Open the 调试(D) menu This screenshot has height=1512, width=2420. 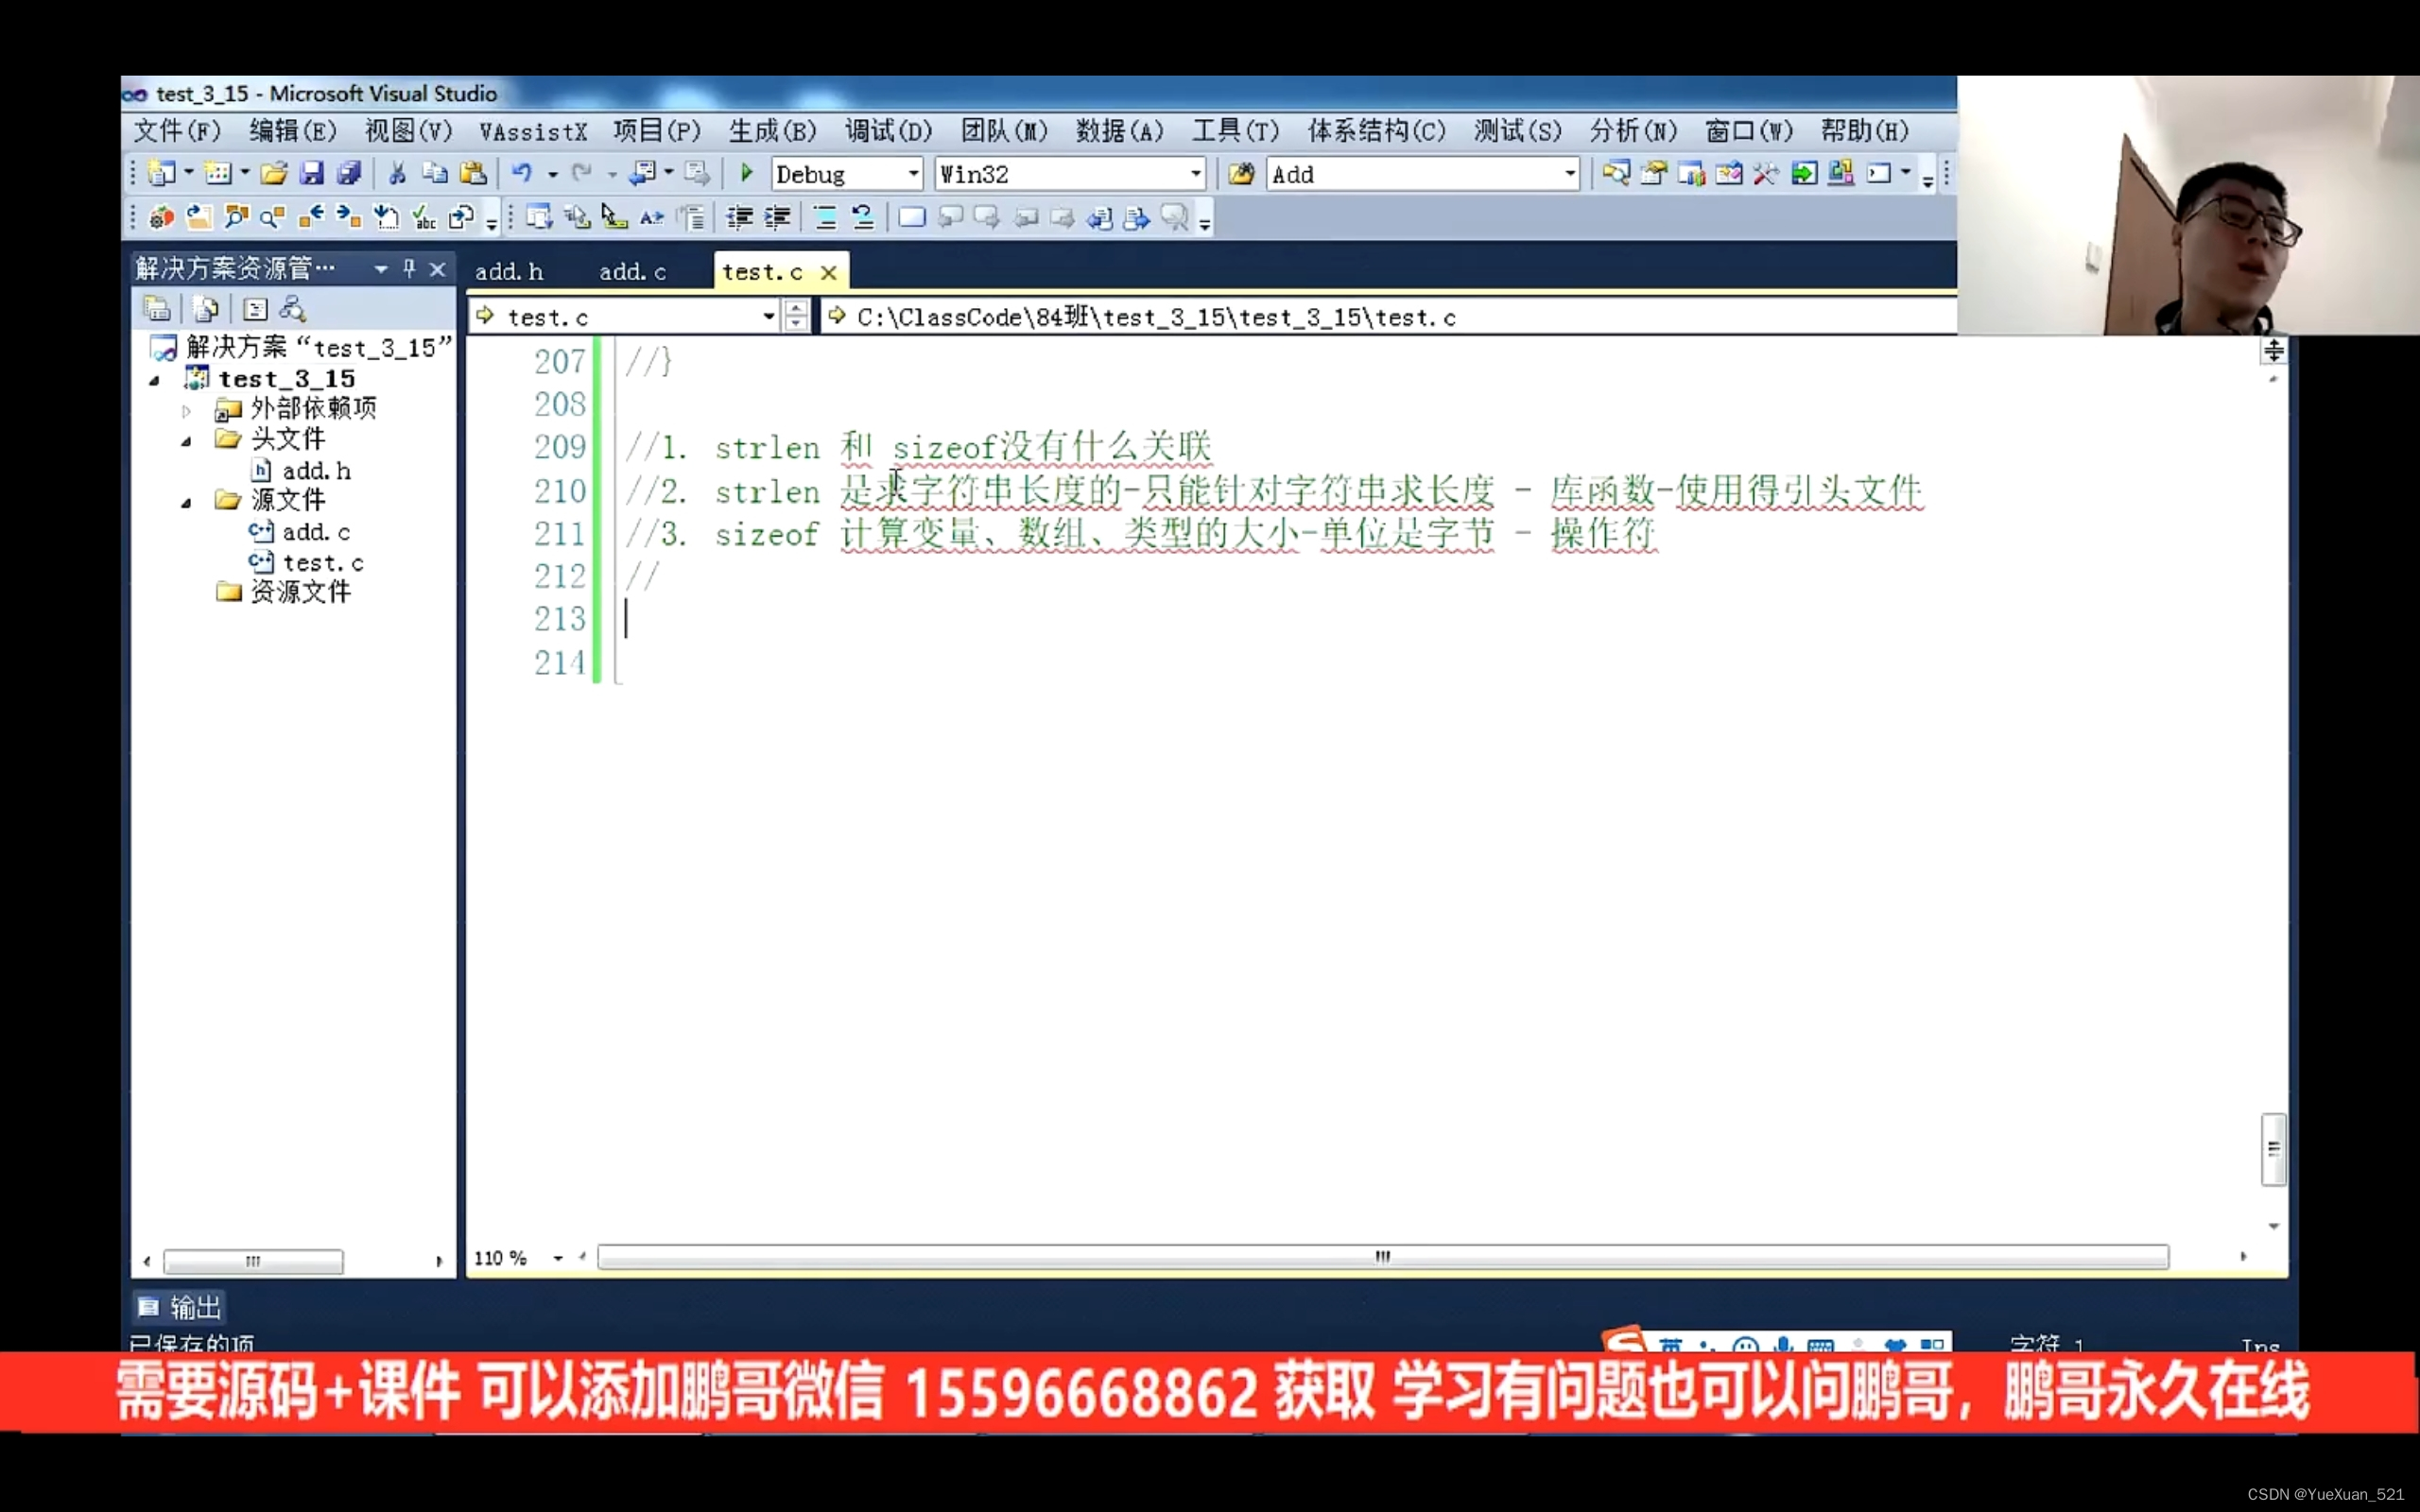point(888,131)
